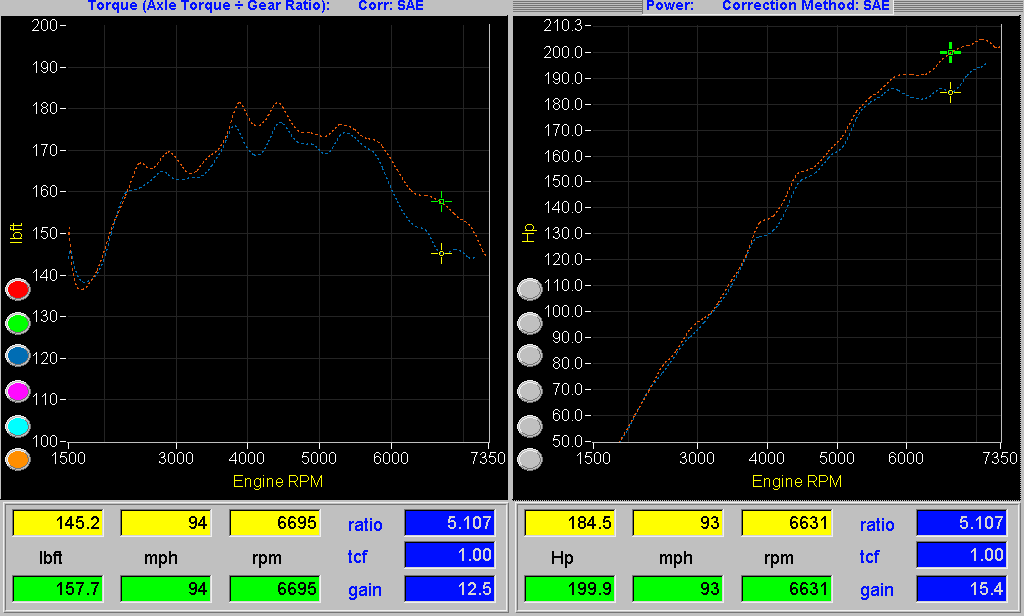The width and height of the screenshot is (1024, 616).
Task: Click the cyan run color button
Action: [x=18, y=426]
